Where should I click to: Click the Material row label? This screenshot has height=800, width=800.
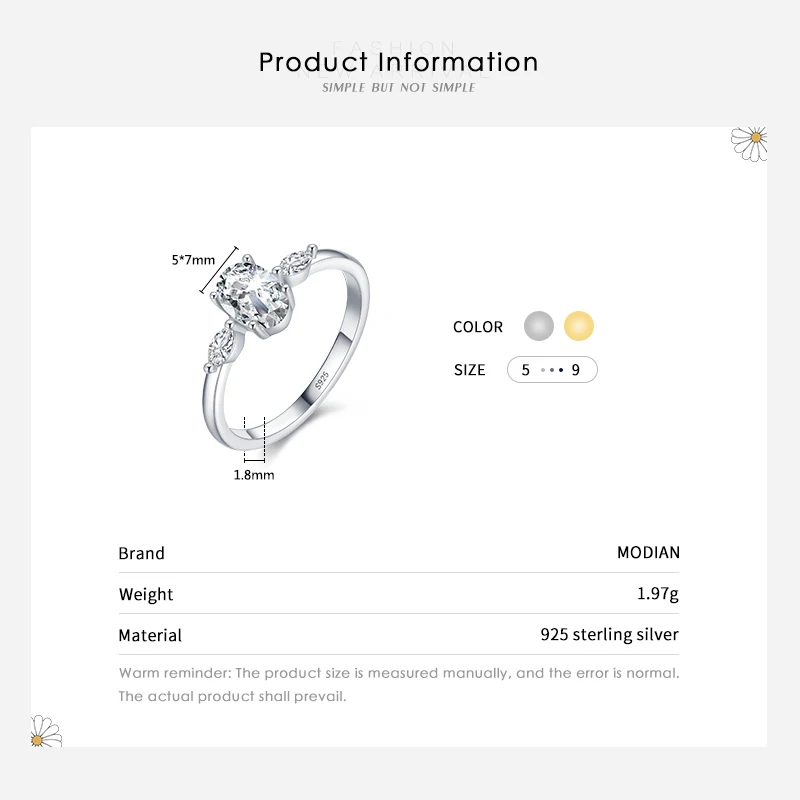tap(150, 635)
